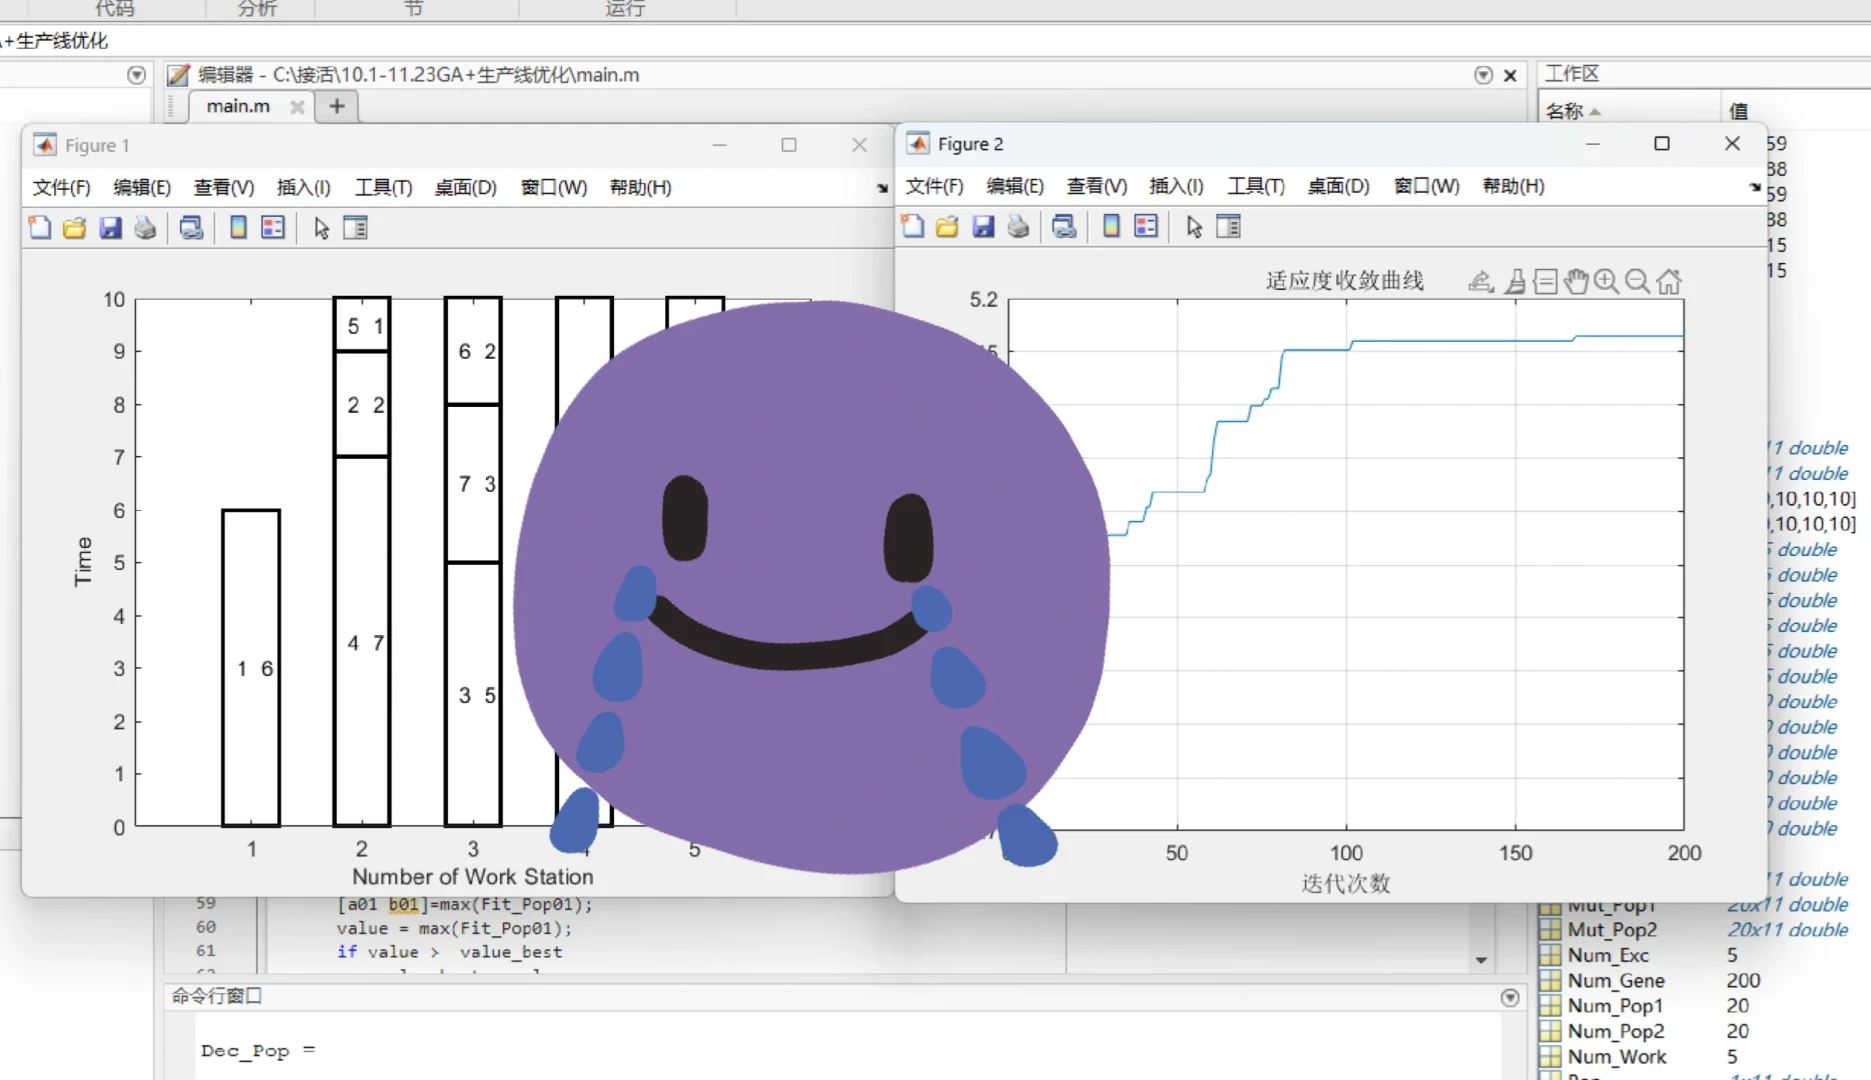Screen dimensions: 1871x1080
Task: Click the Link Plot icon in Figure 2
Action: coord(1064,227)
